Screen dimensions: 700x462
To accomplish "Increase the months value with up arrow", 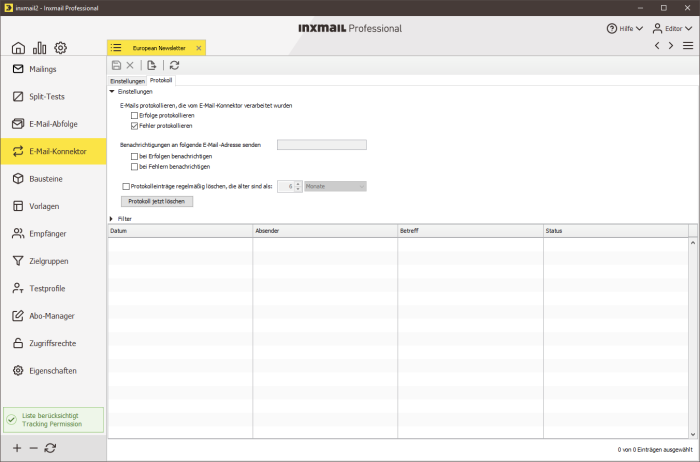I will (298, 183).
